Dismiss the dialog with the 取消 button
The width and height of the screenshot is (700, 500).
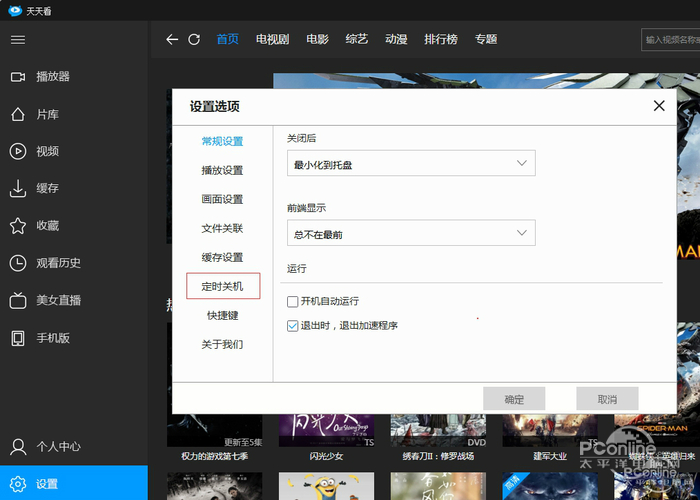[607, 399]
